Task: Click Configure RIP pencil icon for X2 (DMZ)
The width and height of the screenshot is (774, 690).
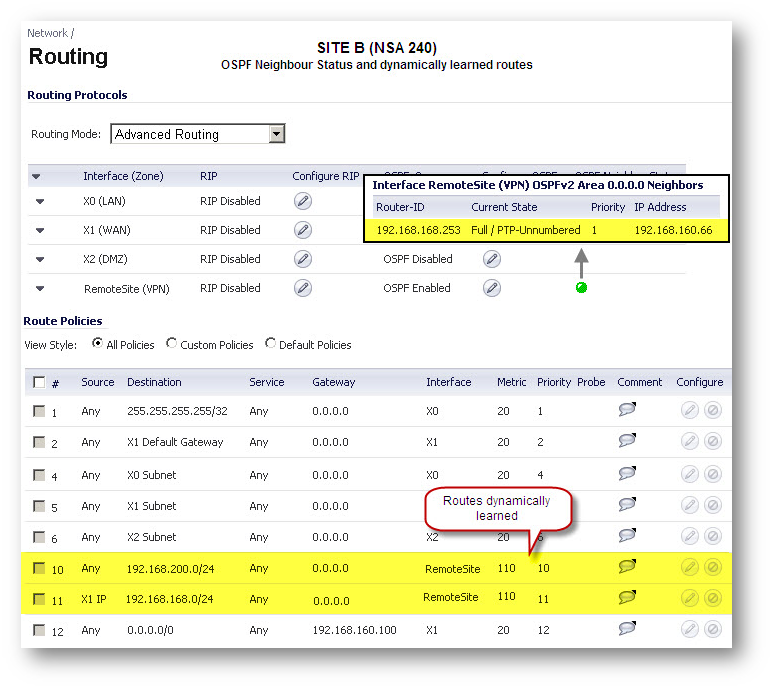Action: point(303,259)
